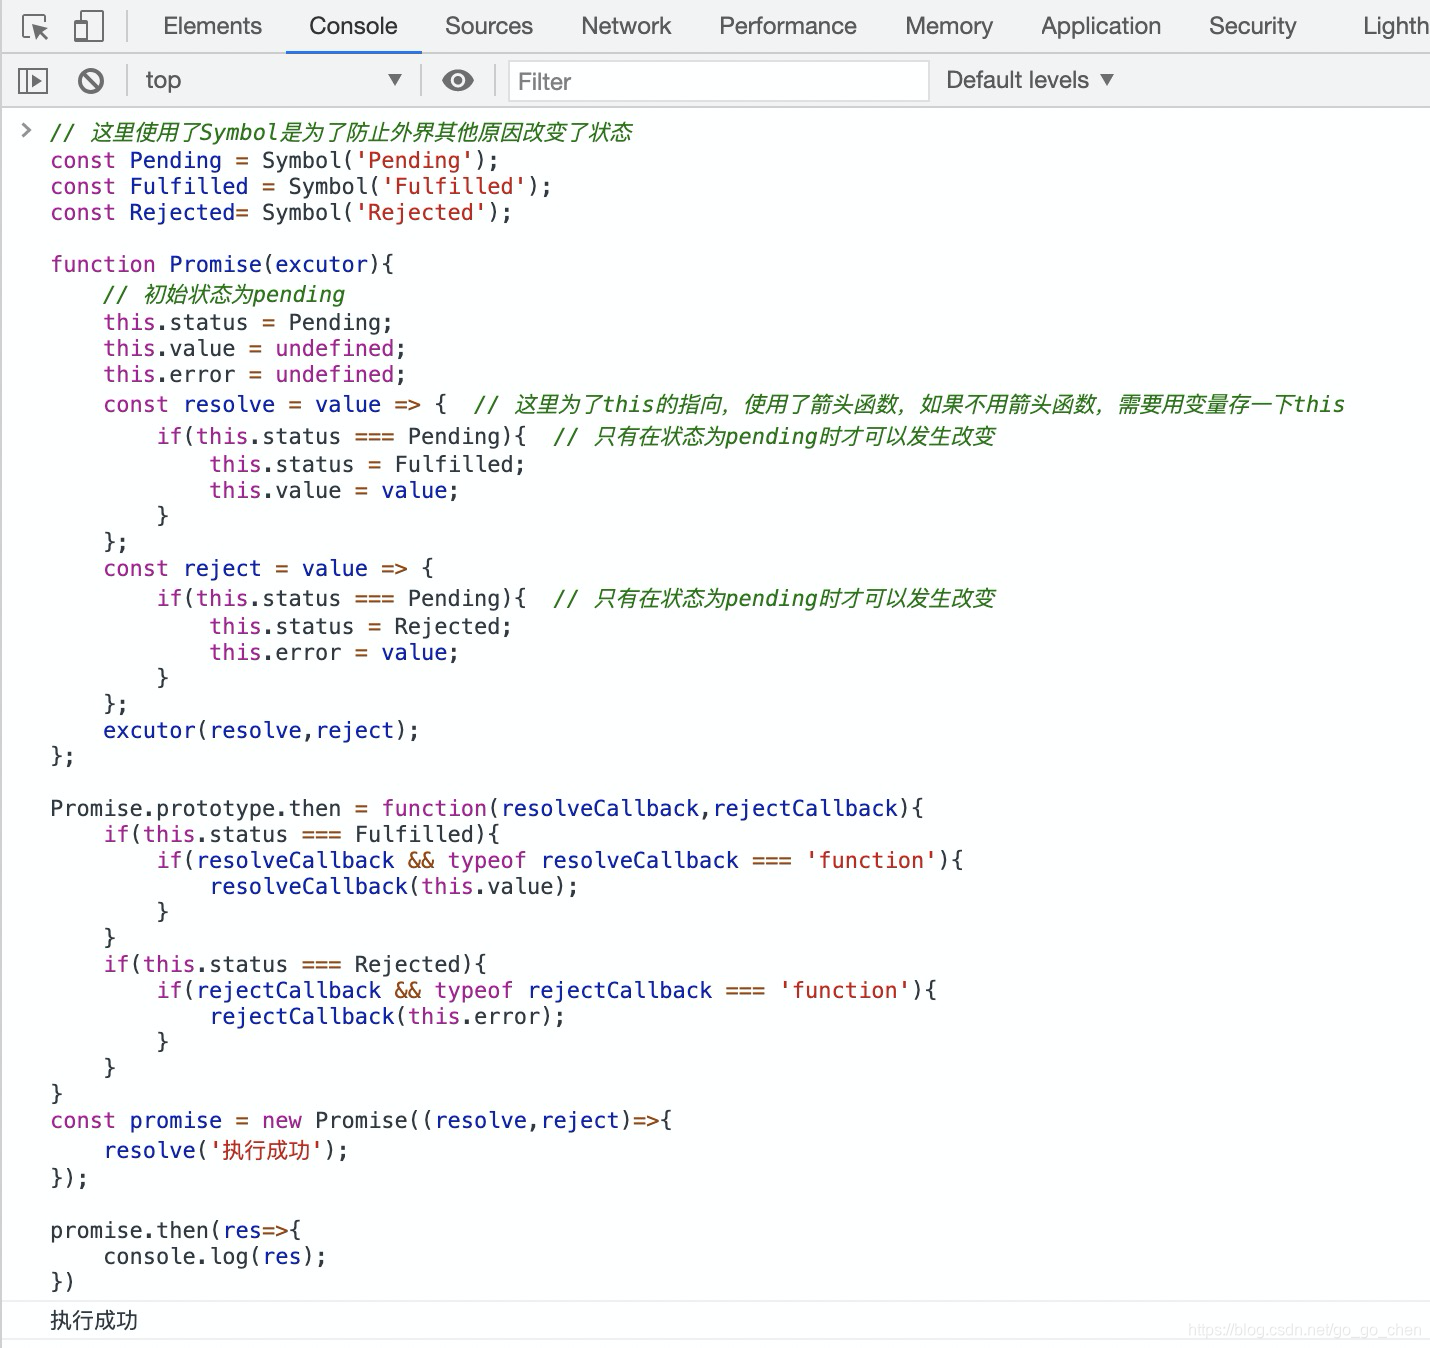Click the 'this.status = Rejected;' line
The width and height of the screenshot is (1430, 1348).
(x=360, y=626)
